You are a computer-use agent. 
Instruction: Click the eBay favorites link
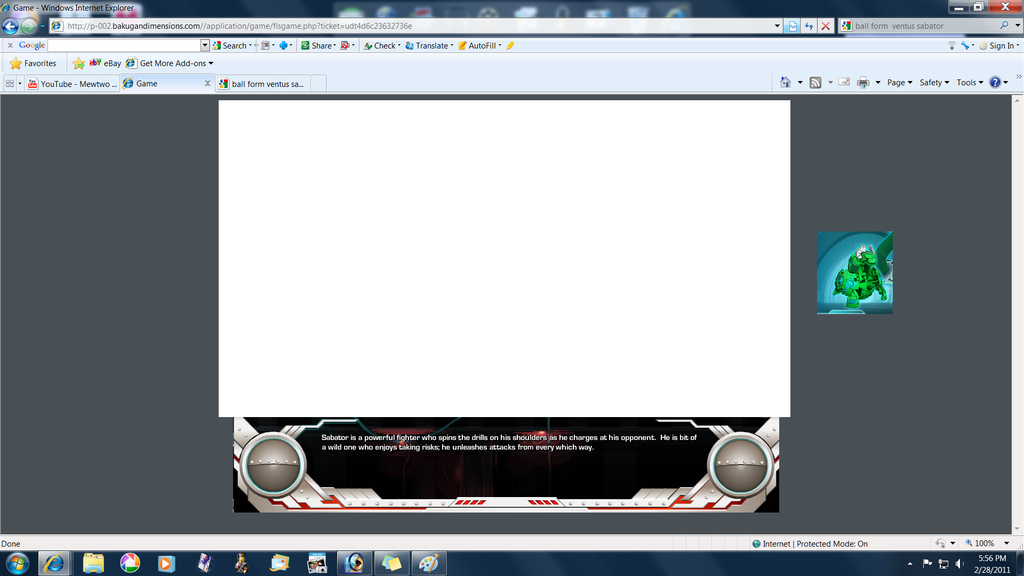pos(105,63)
